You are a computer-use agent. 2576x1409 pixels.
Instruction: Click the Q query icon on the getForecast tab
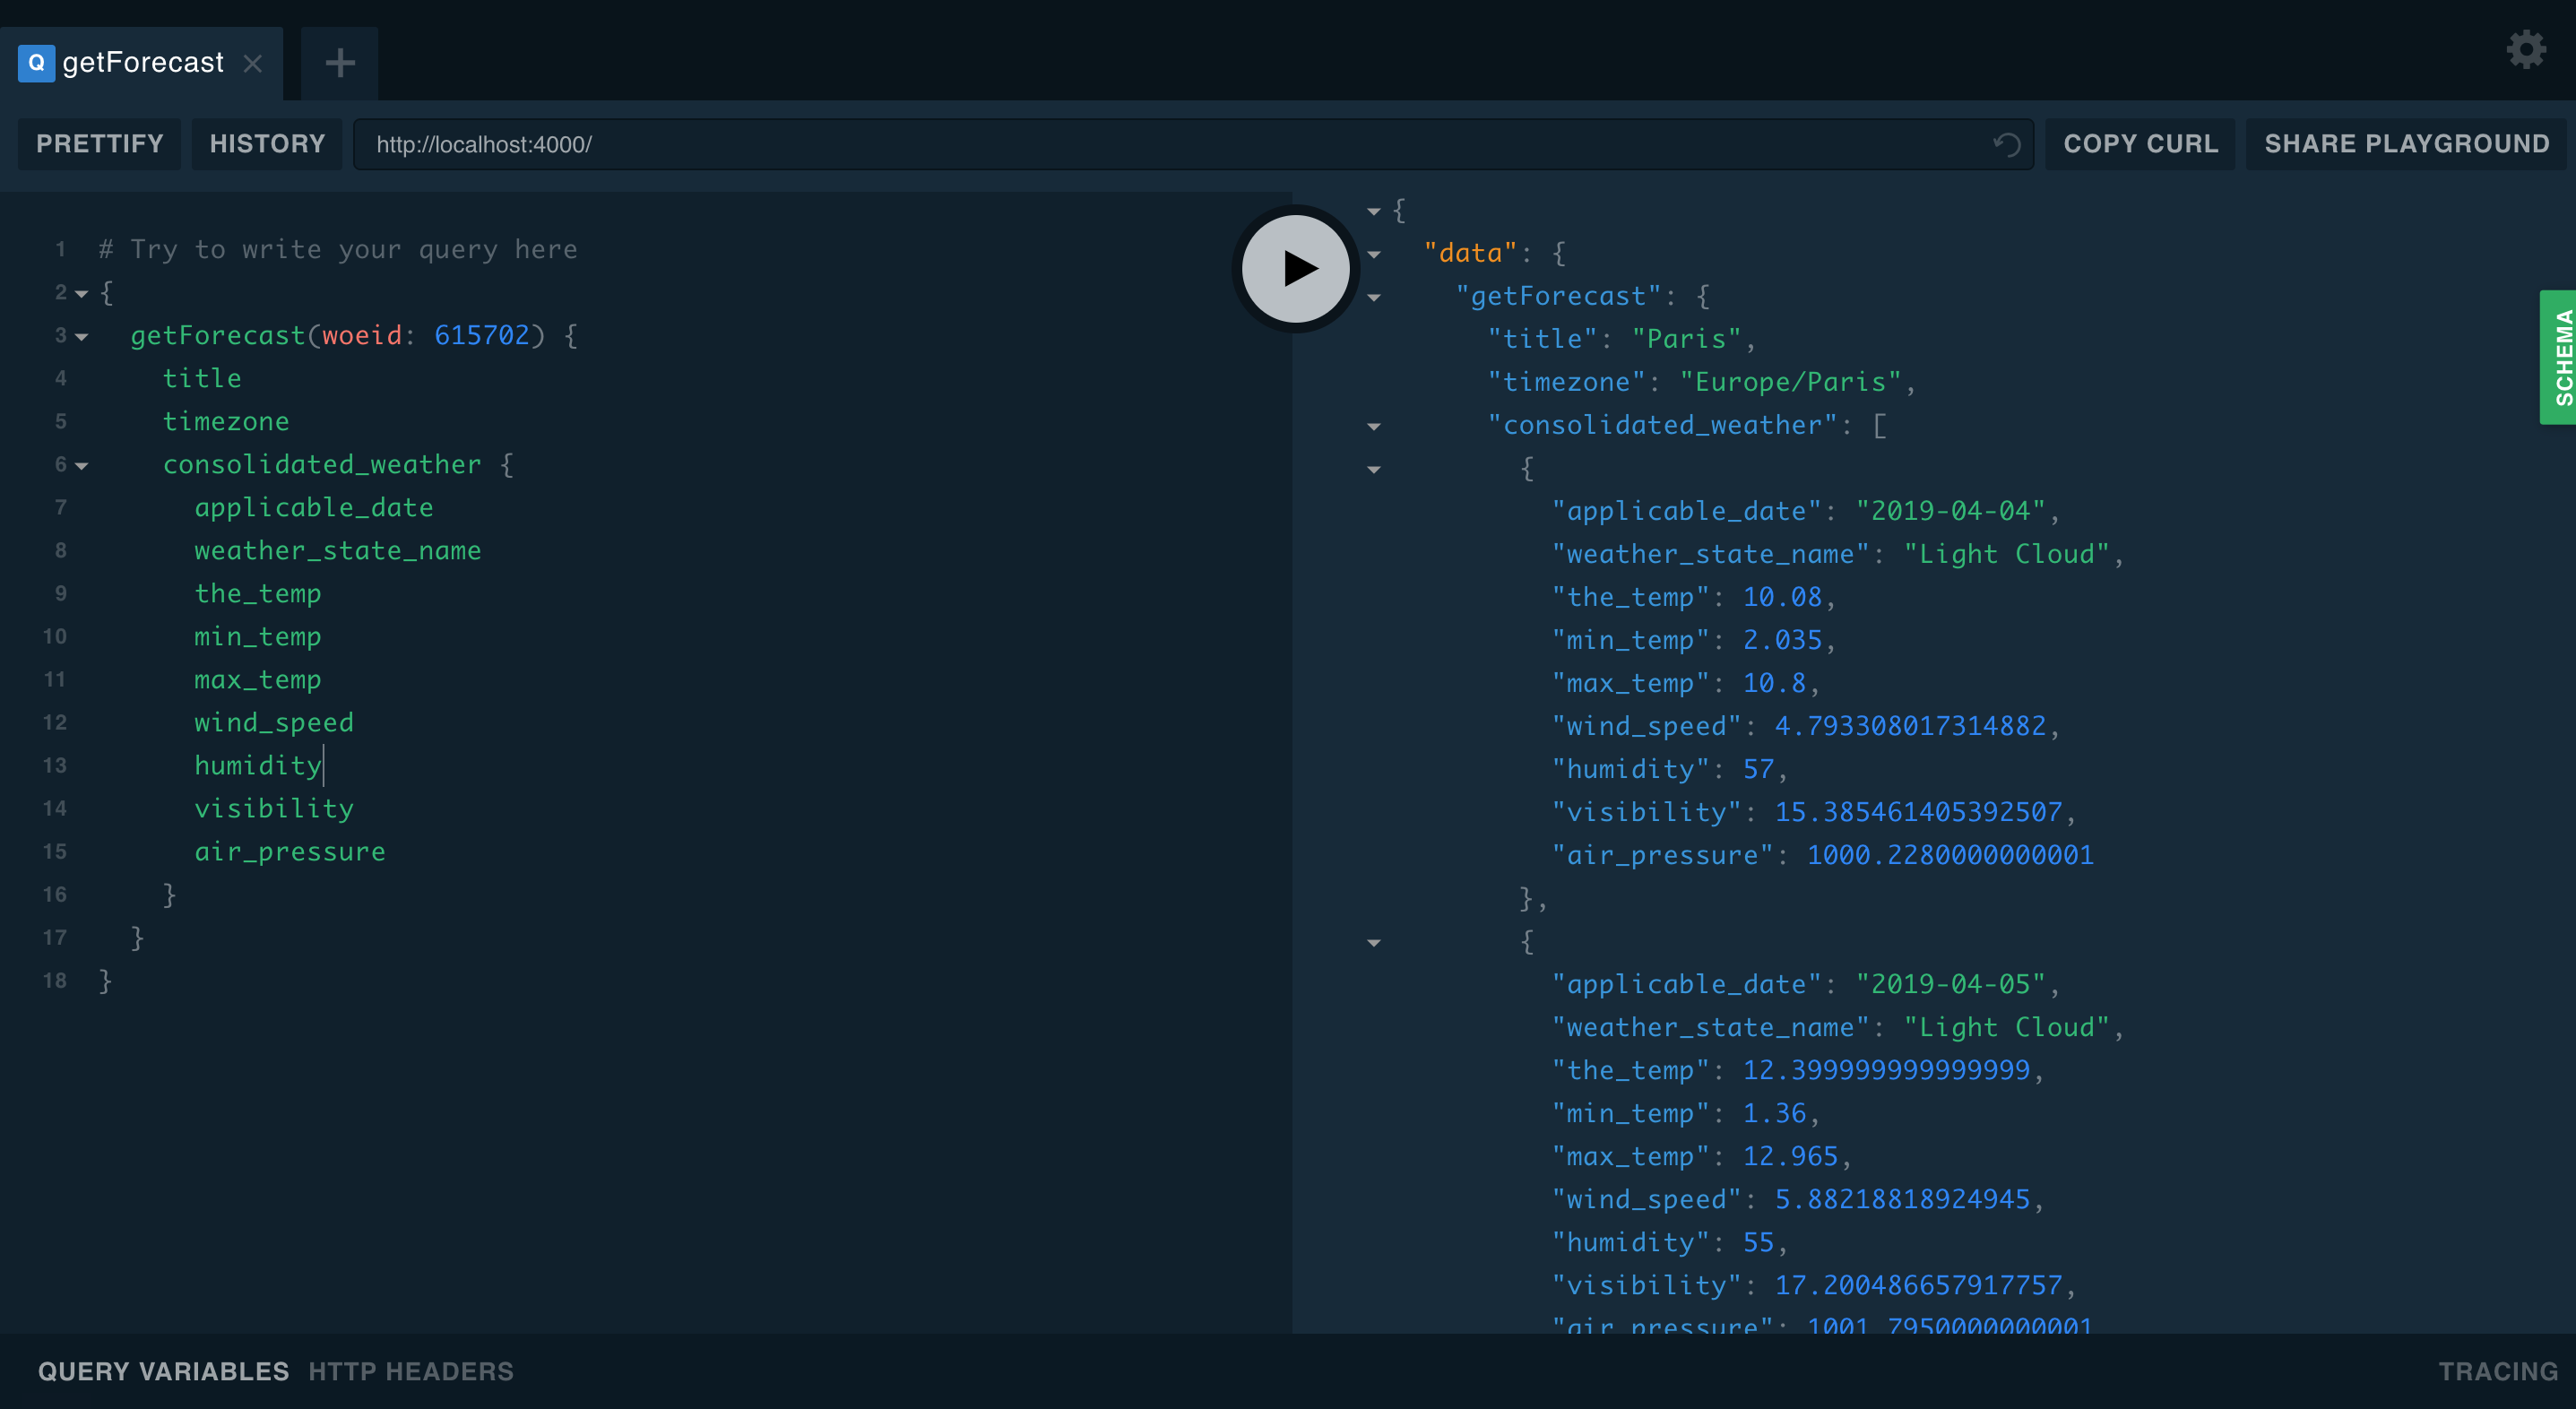coord(36,62)
